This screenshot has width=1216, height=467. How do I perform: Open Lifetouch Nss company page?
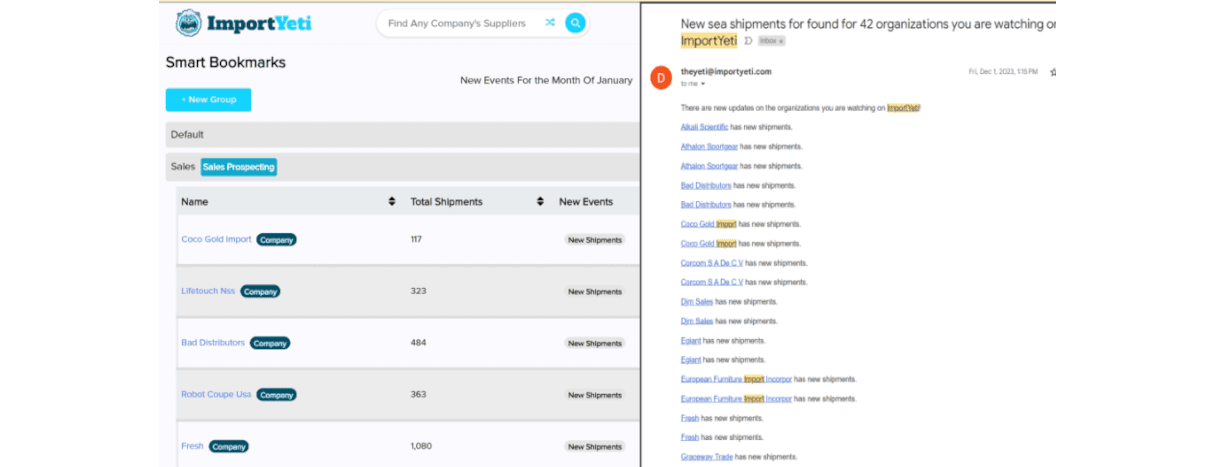click(x=208, y=291)
